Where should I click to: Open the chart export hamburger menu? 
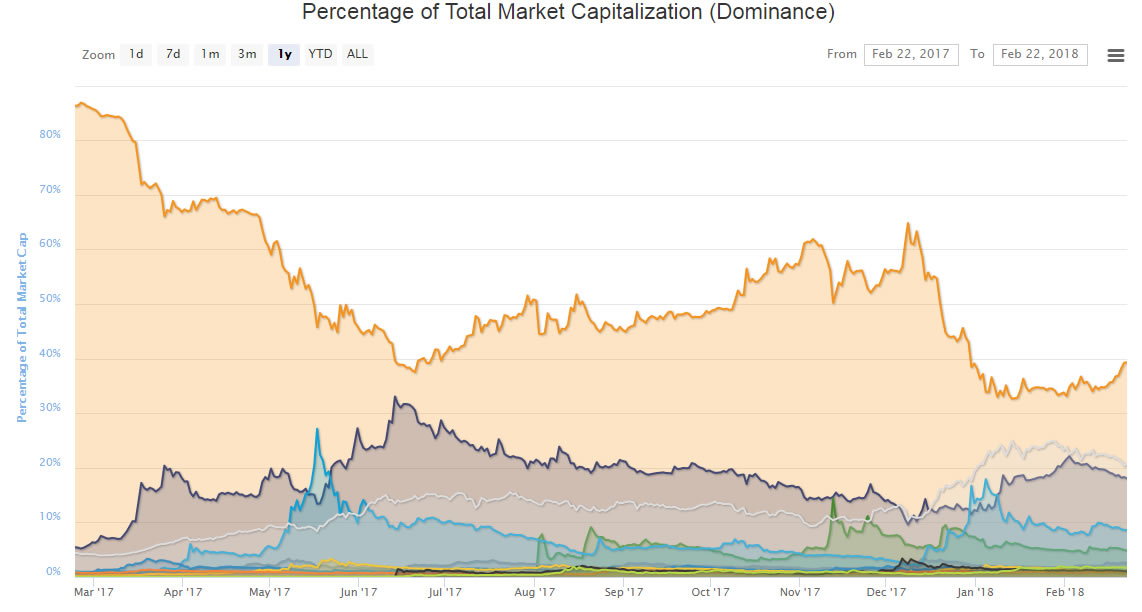point(1115,55)
